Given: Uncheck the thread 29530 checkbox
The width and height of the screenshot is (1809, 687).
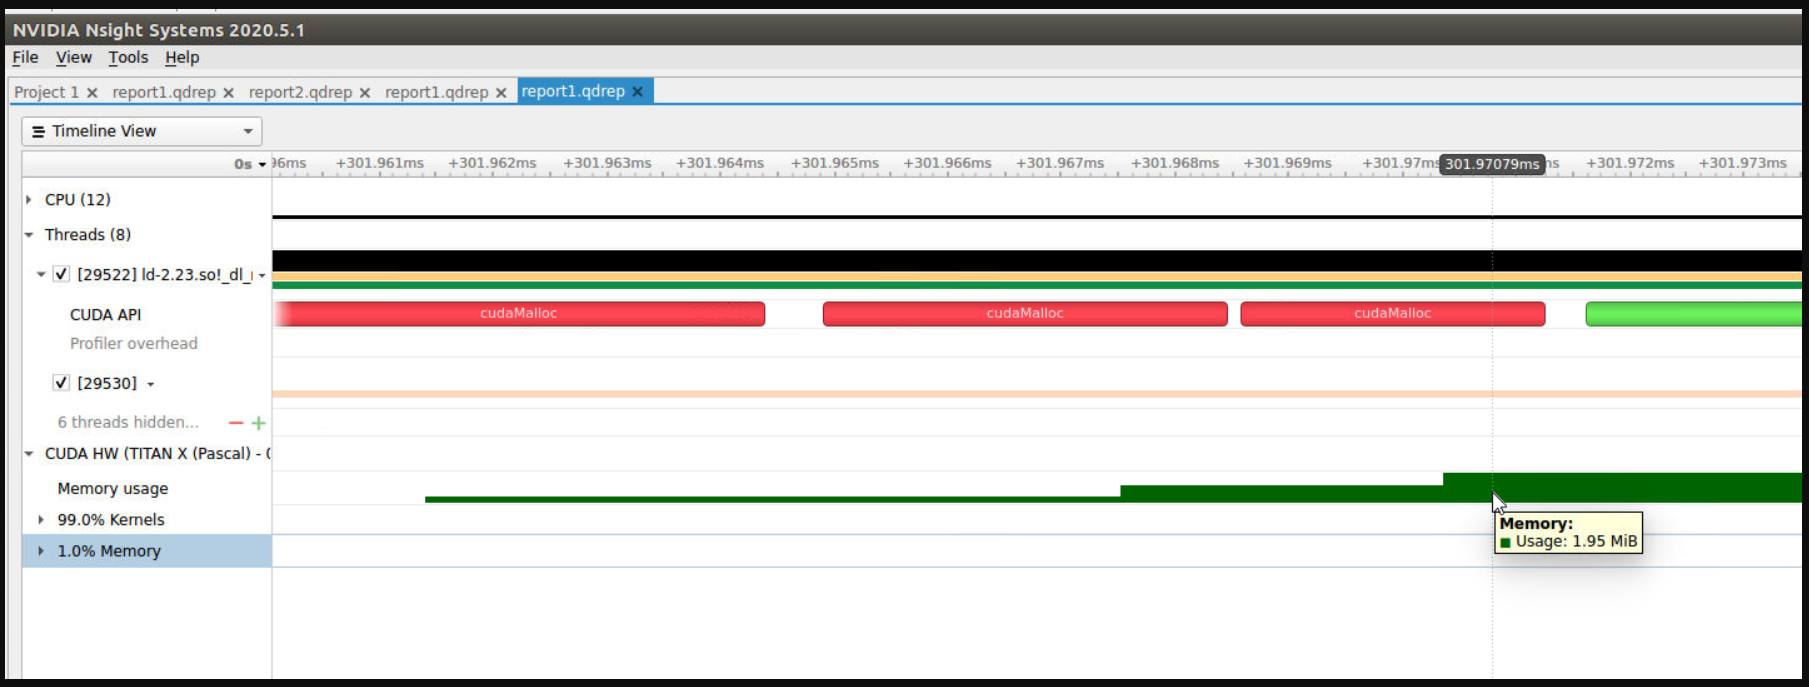Looking at the screenshot, I should (61, 383).
